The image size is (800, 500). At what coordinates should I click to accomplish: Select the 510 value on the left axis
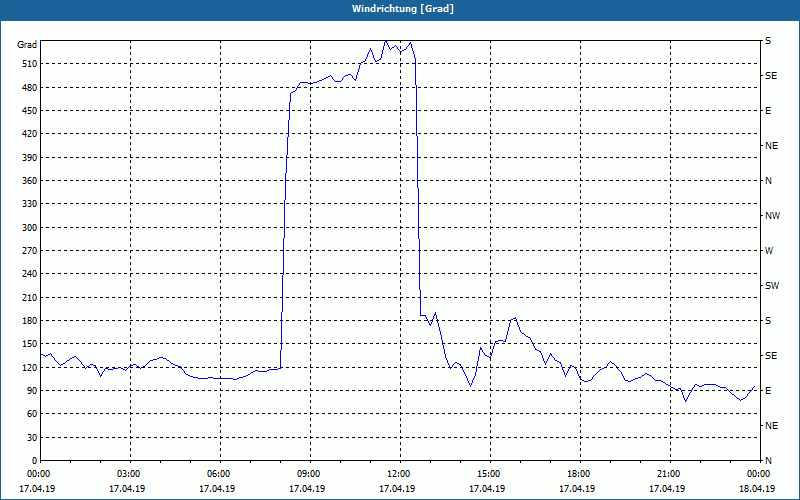(29, 64)
